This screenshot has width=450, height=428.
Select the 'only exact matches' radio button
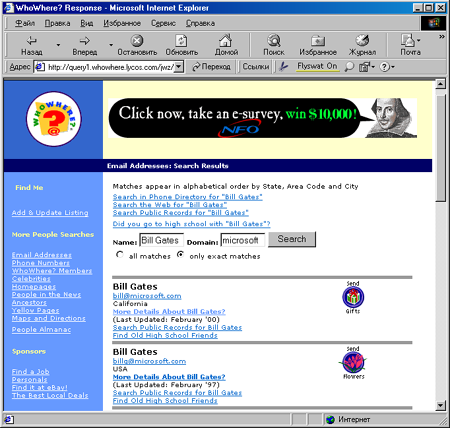click(x=180, y=255)
